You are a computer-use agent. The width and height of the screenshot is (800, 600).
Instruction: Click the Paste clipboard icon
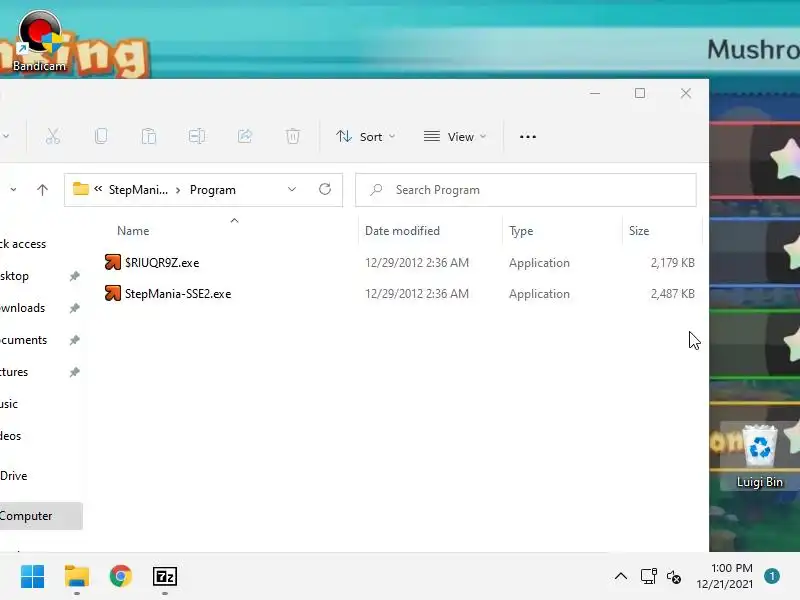(x=148, y=136)
